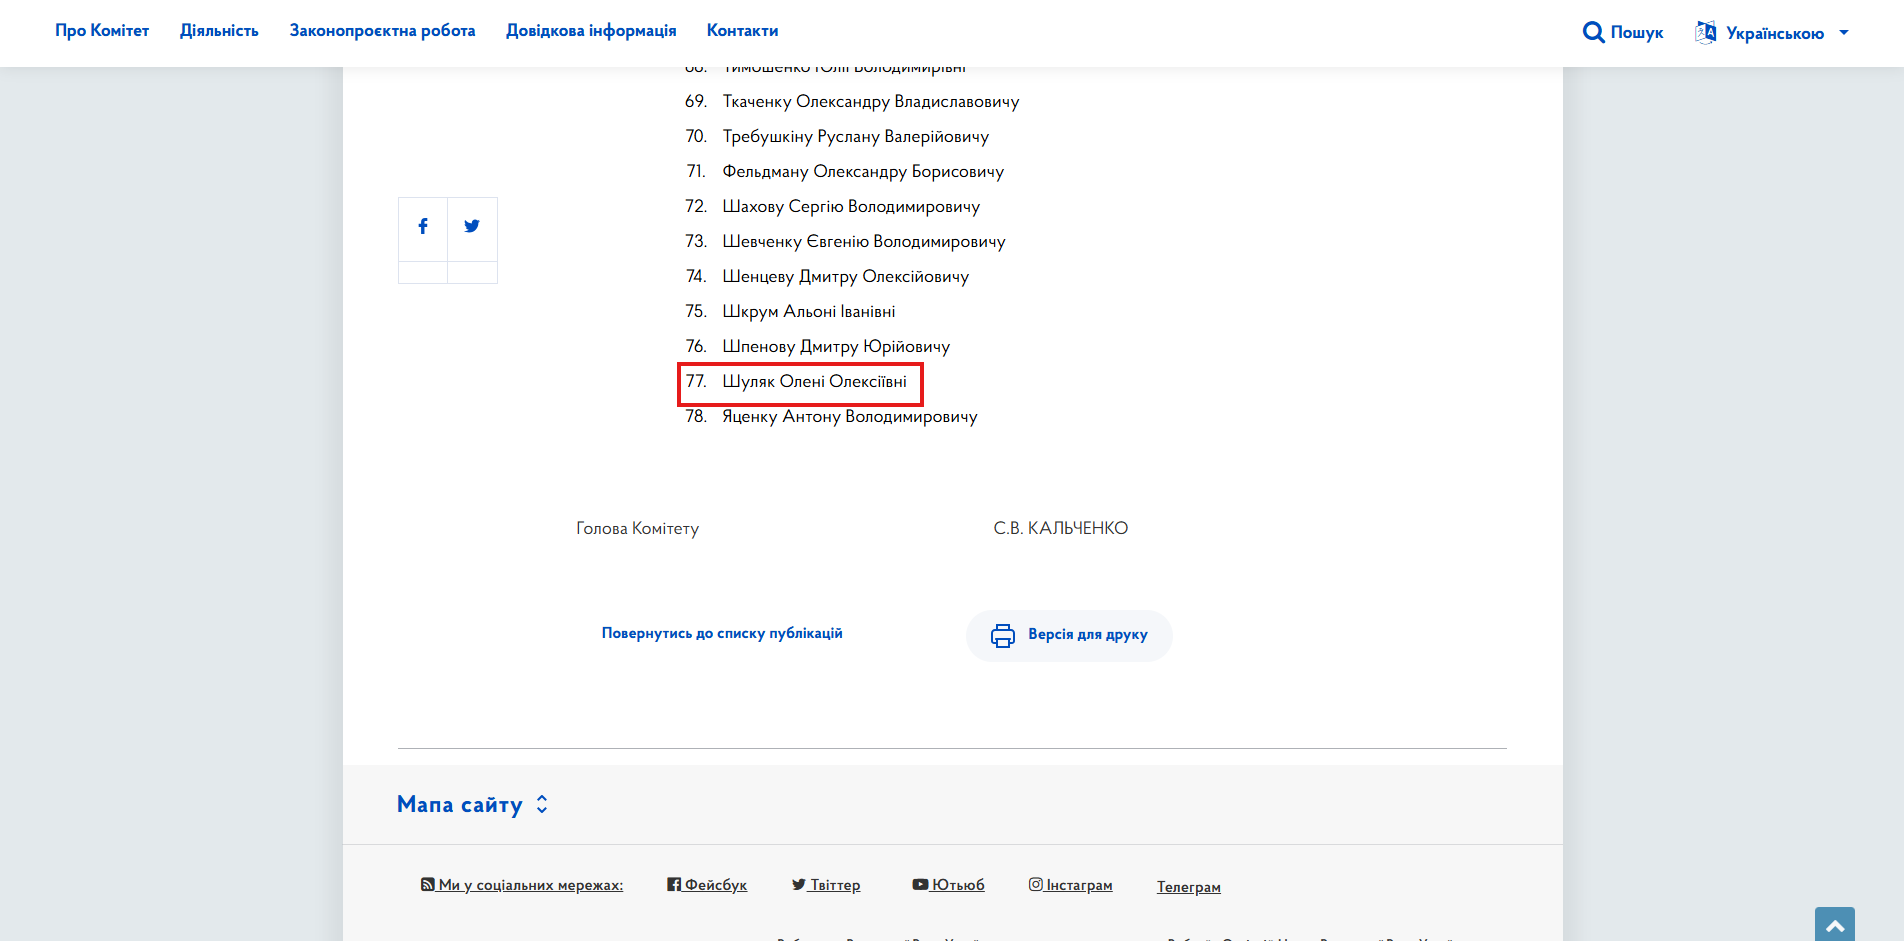
Task: Open the Про Комітет menu
Action: pyautogui.click(x=102, y=31)
